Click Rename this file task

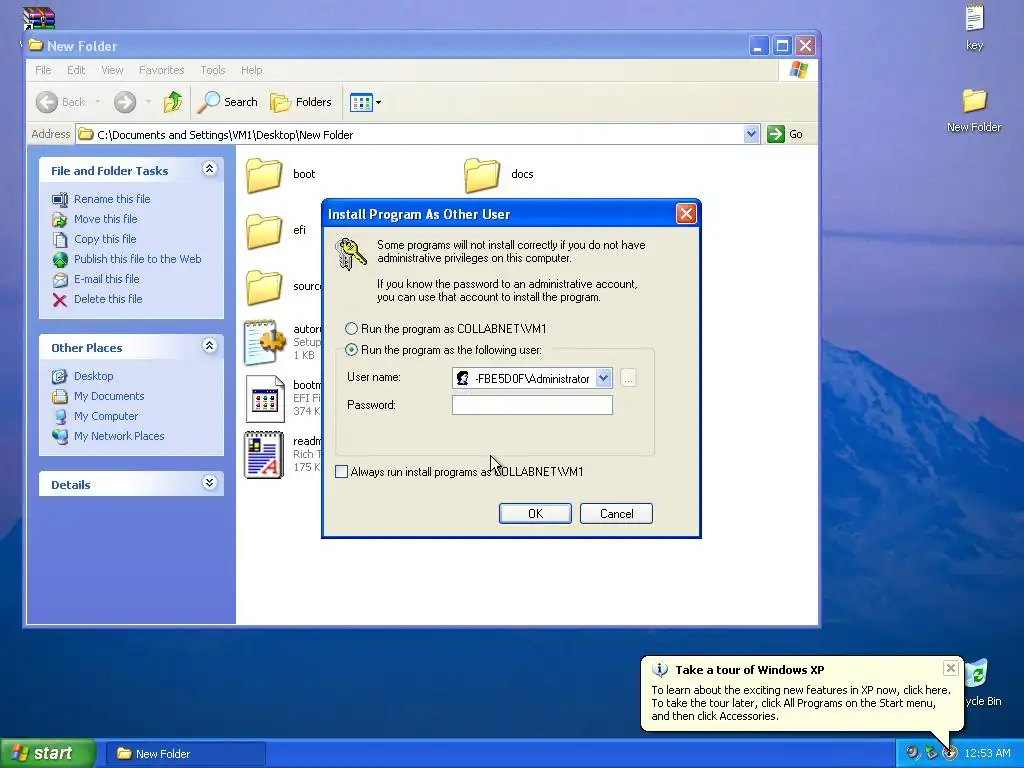(x=112, y=199)
